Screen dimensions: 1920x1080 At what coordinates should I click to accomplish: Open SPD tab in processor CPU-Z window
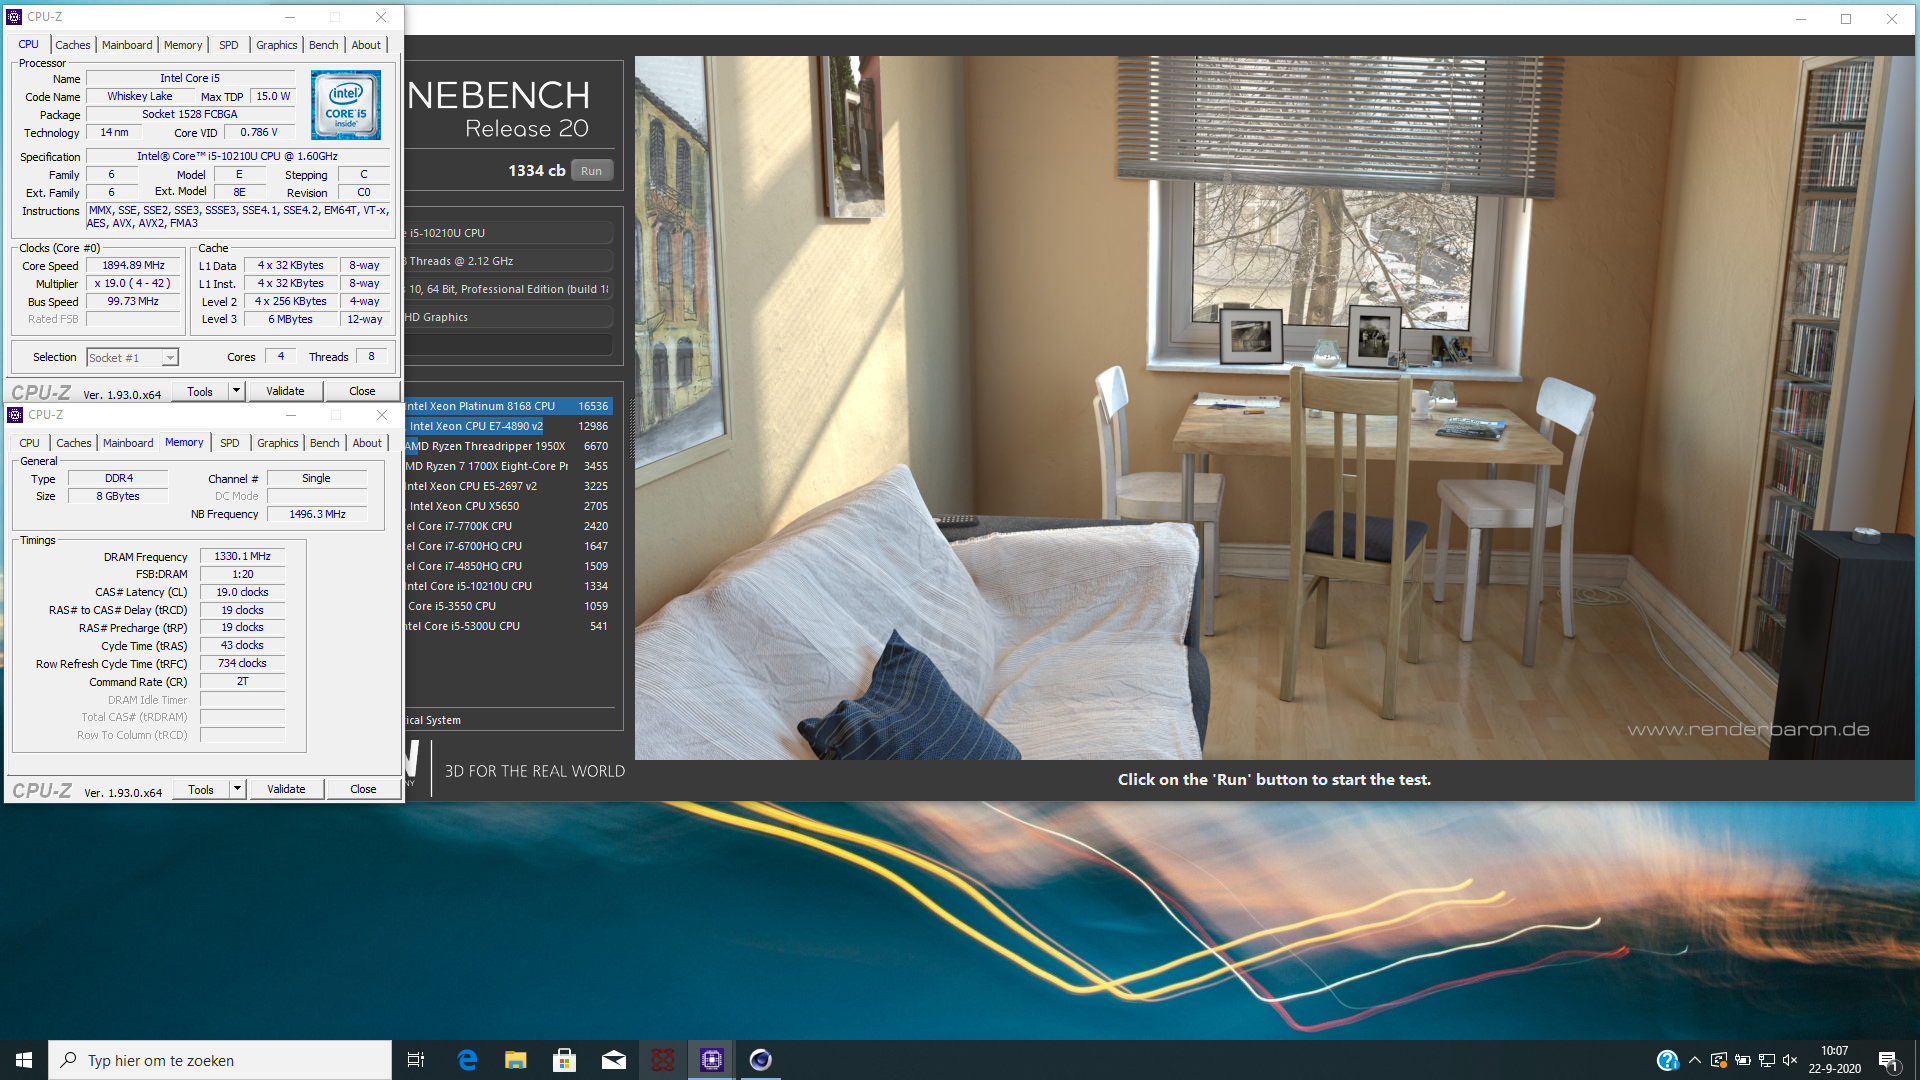click(229, 45)
